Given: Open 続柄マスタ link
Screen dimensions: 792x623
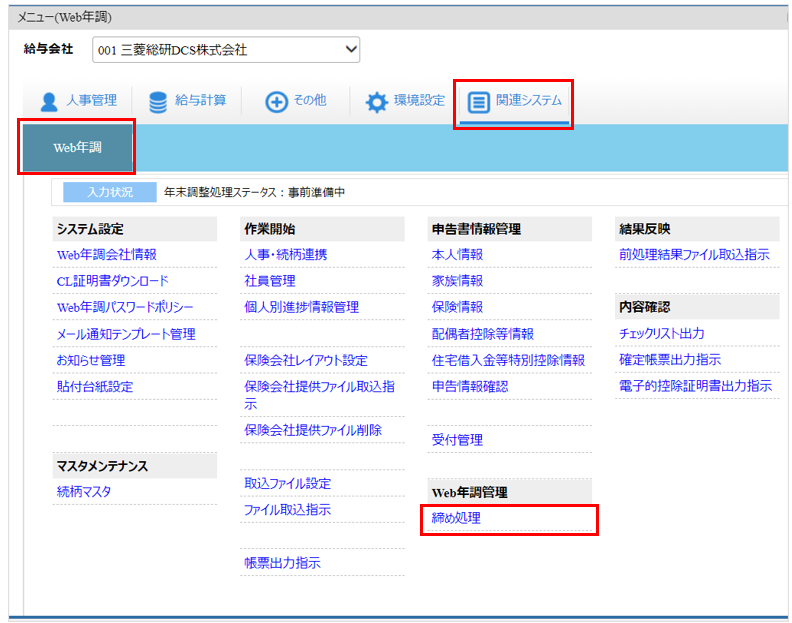Looking at the screenshot, I should click(84, 491).
